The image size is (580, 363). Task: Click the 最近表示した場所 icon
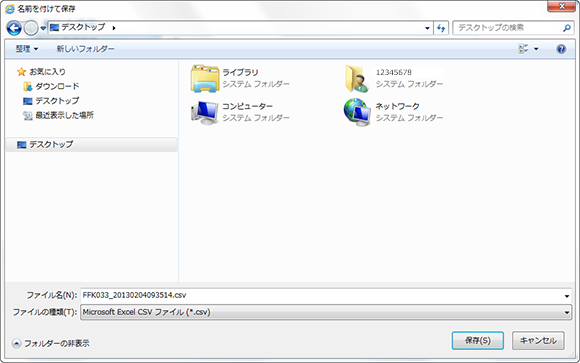click(28, 116)
